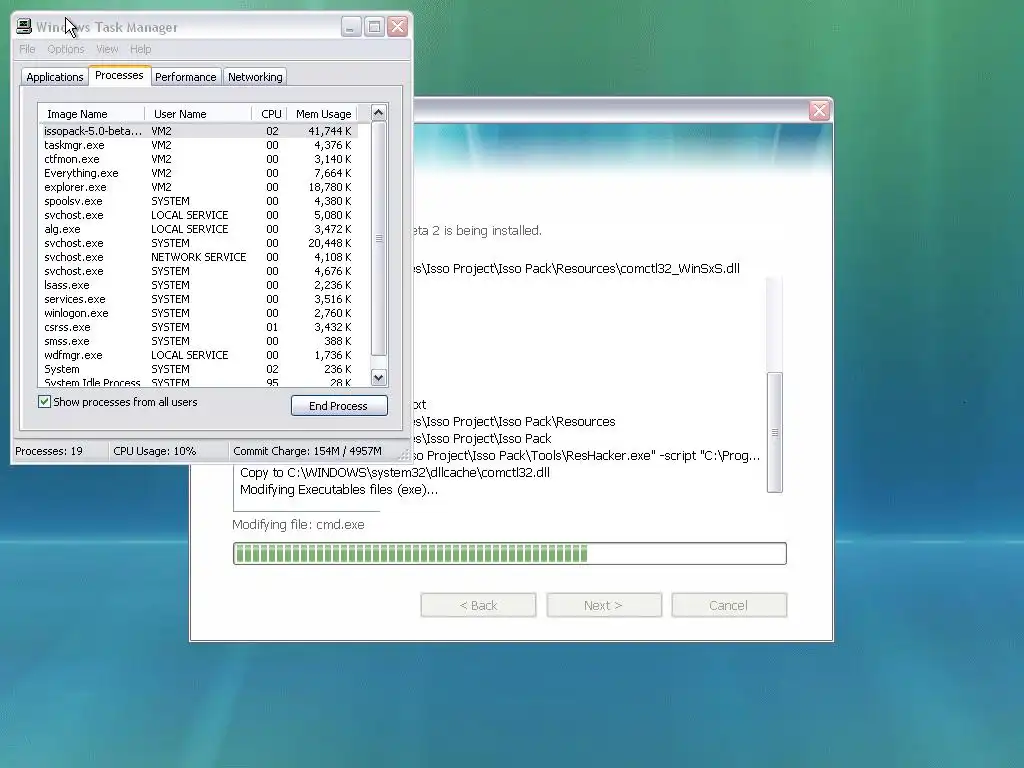Viewport: 1024px width, 768px height.
Task: Click the 'Modifying Executables files (exe)...' log line
Action: 339,490
